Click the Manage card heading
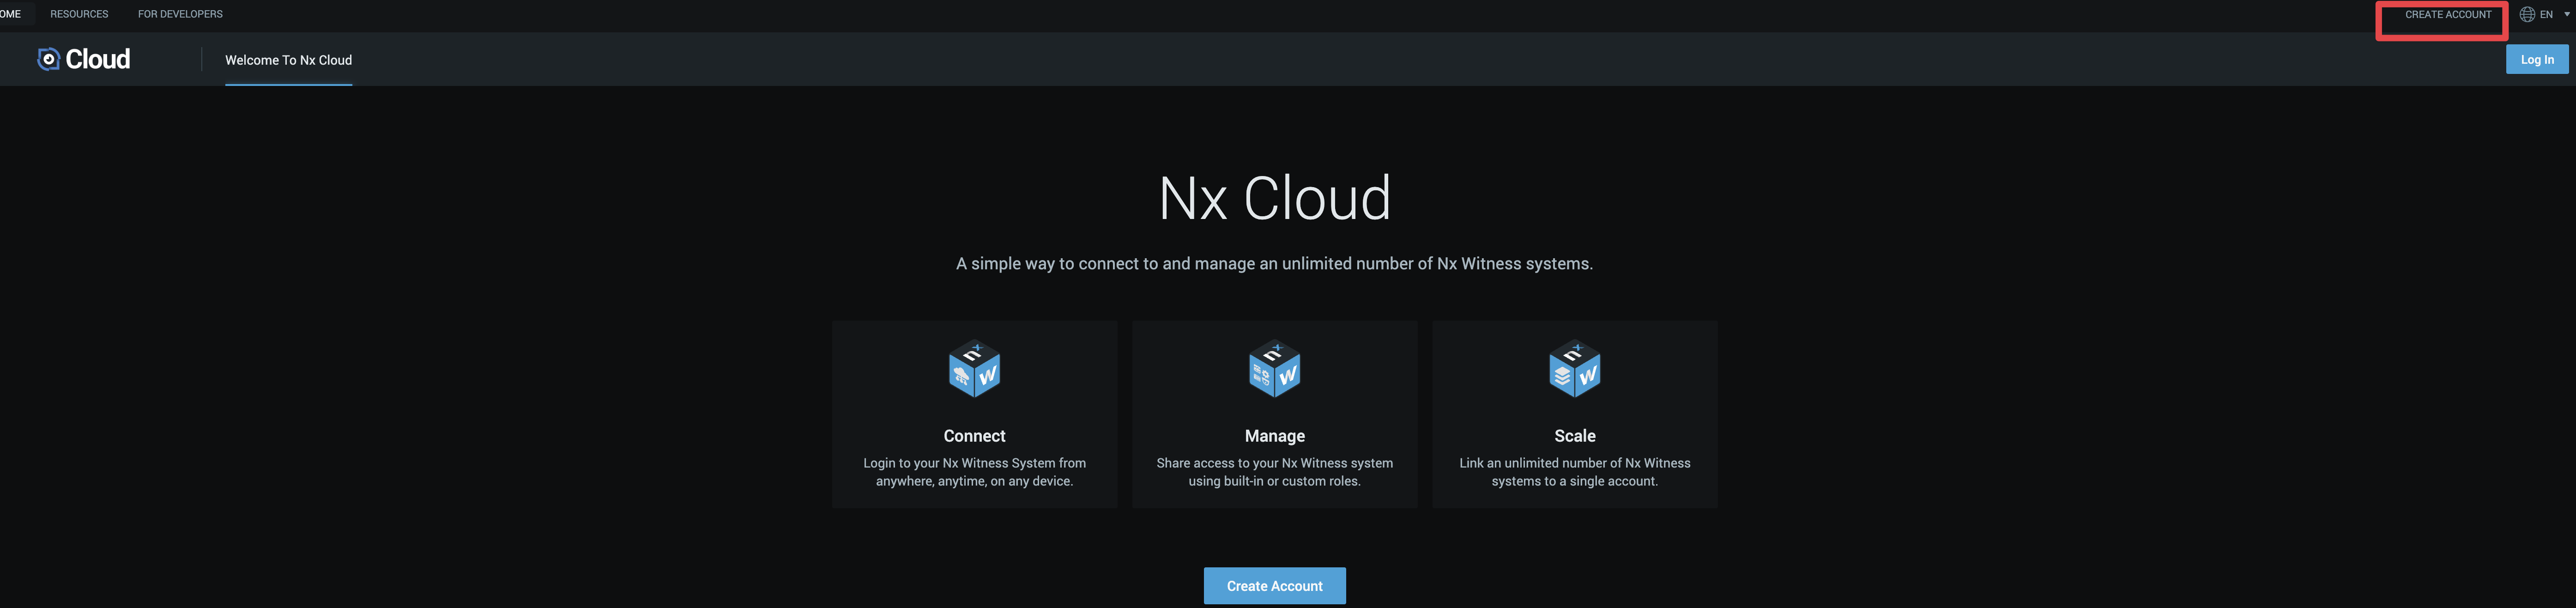Screen dimensions: 2576x608 (x=1274, y=436)
